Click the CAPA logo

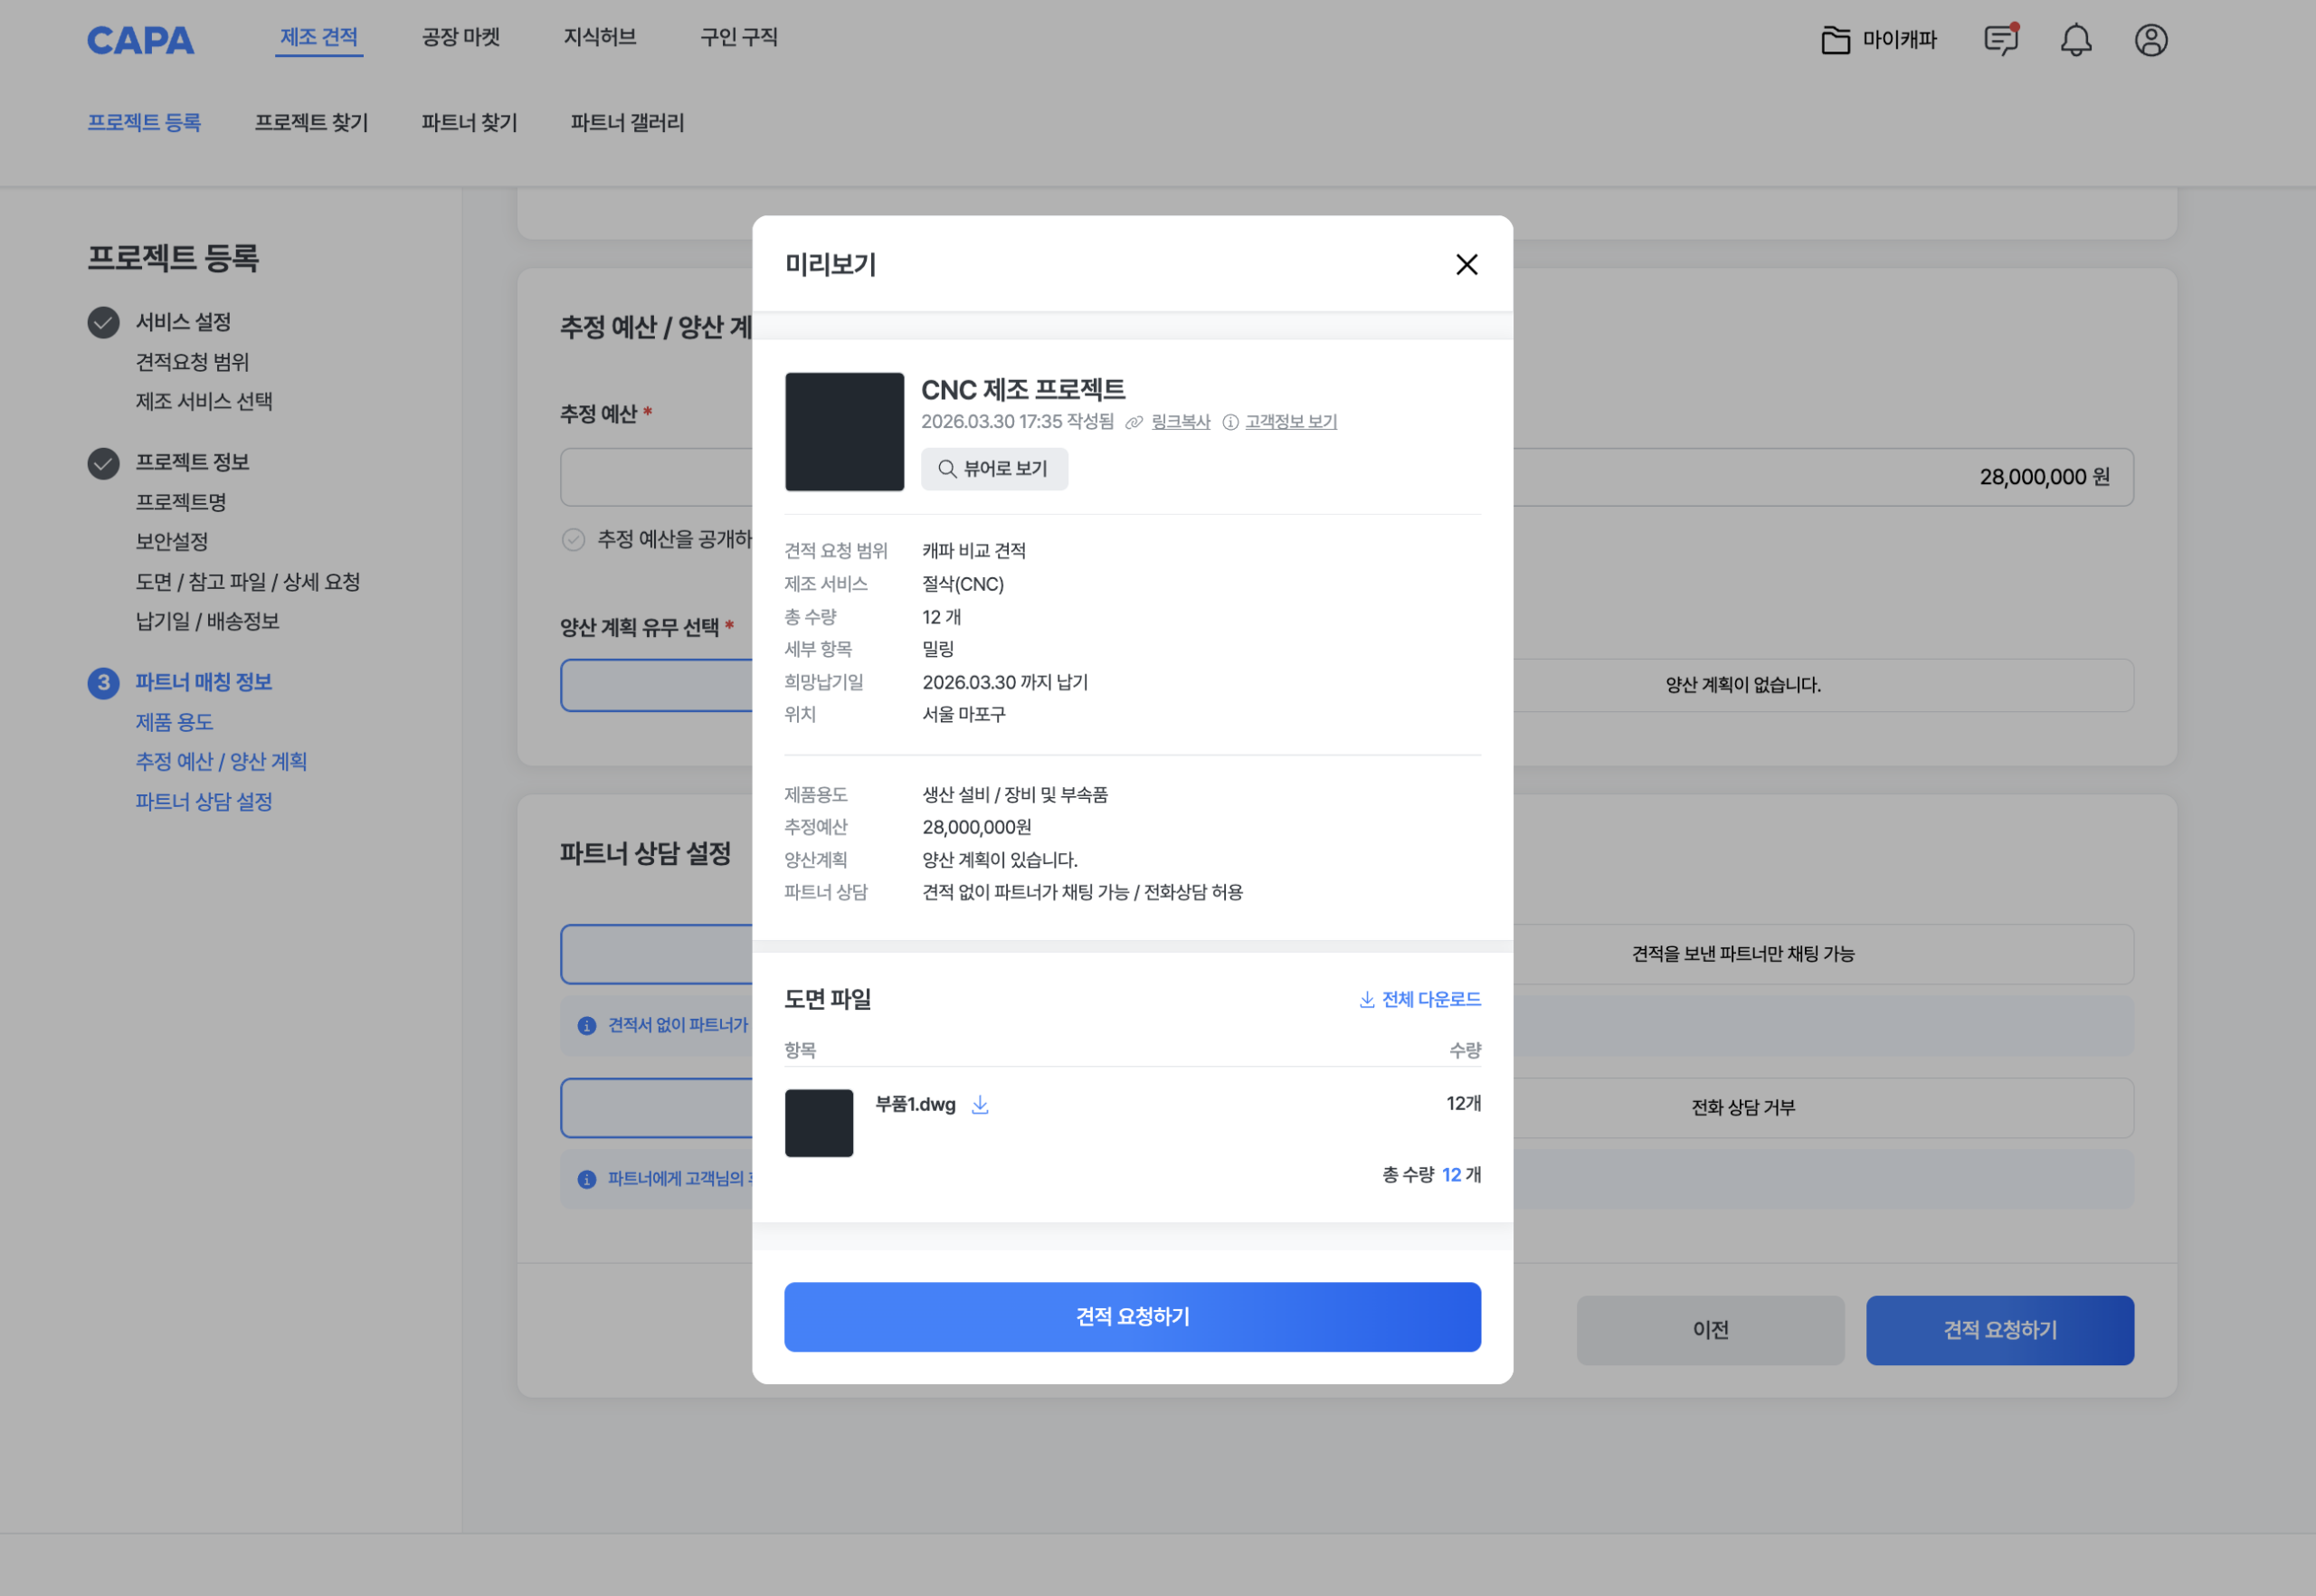pyautogui.click(x=140, y=40)
